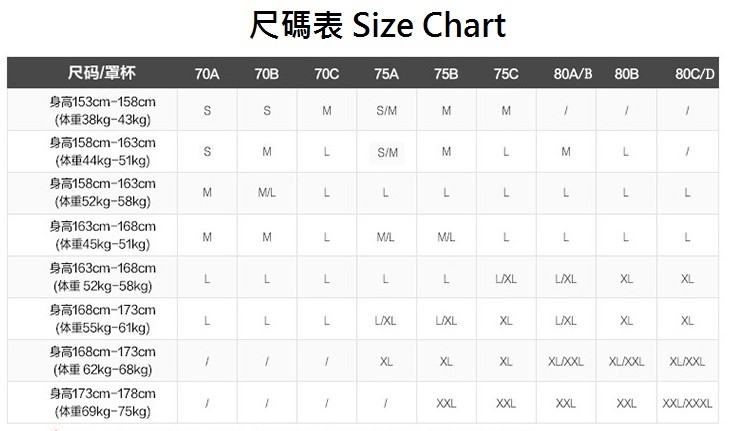Select the 75C column header

506,73
